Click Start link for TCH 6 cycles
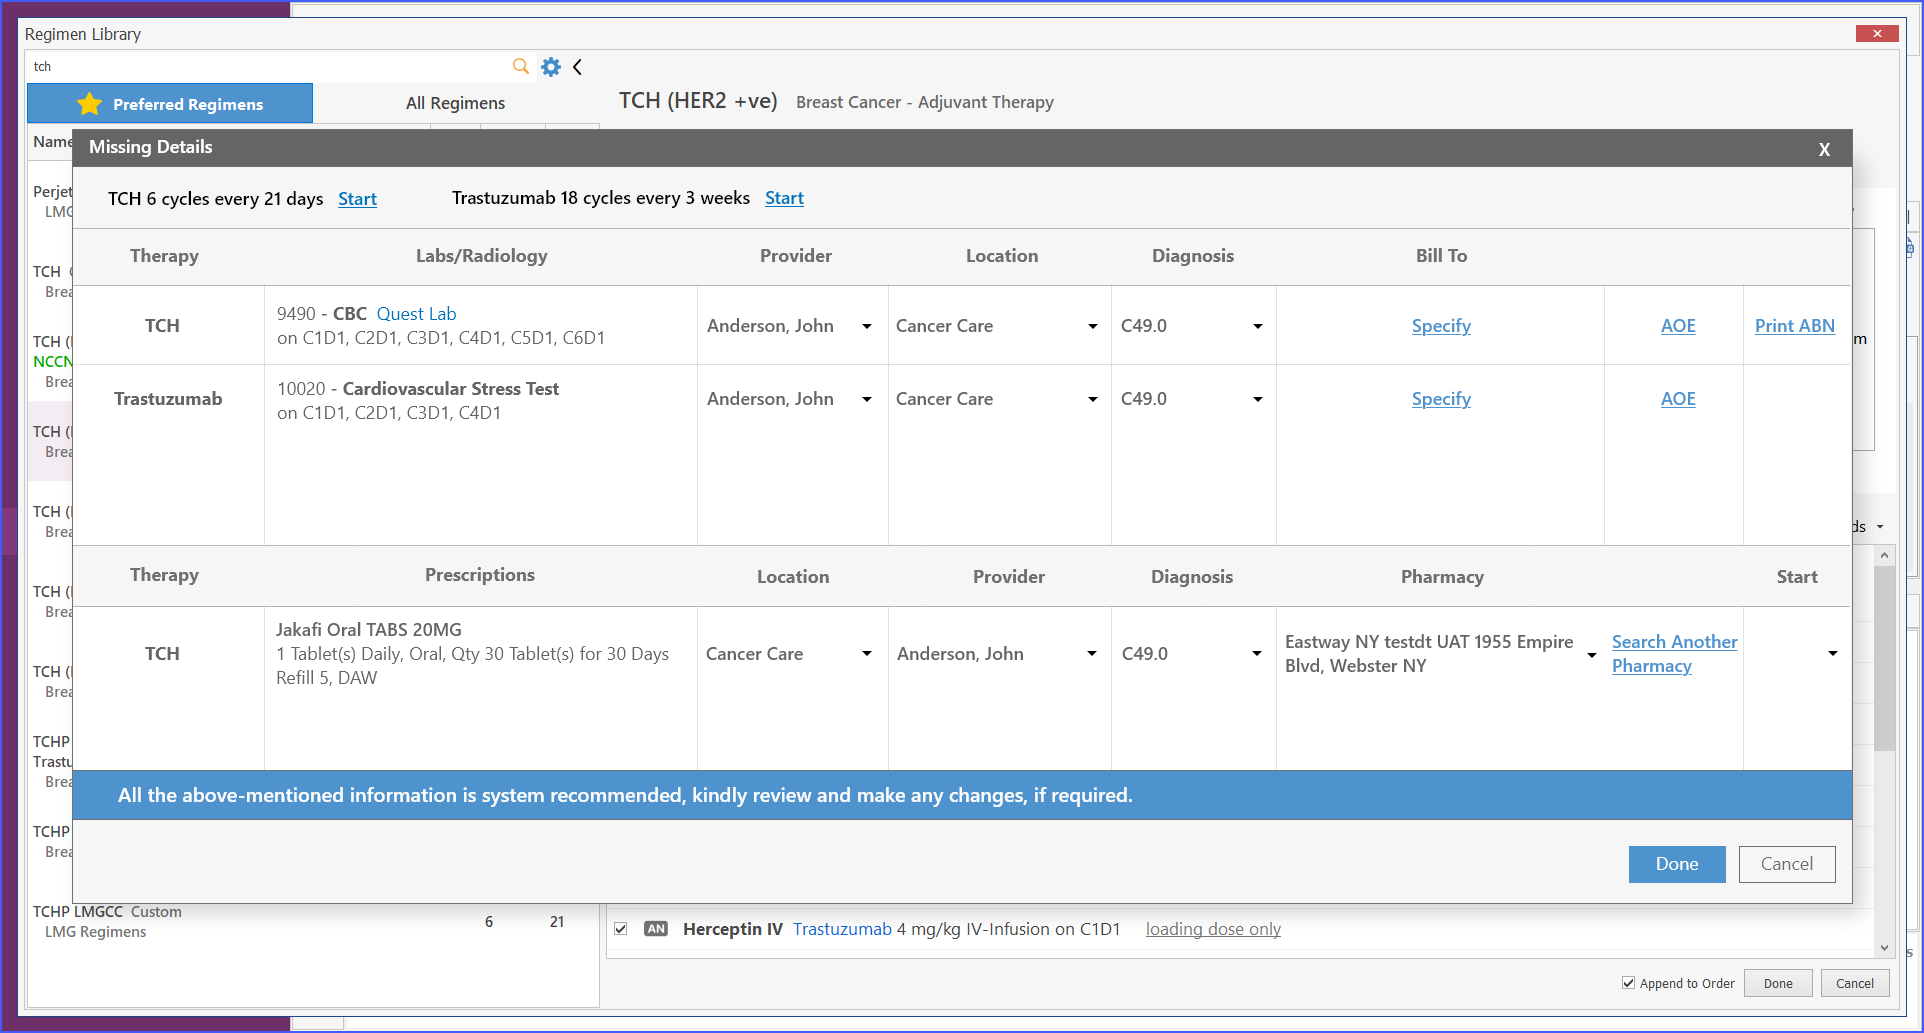 coord(357,199)
